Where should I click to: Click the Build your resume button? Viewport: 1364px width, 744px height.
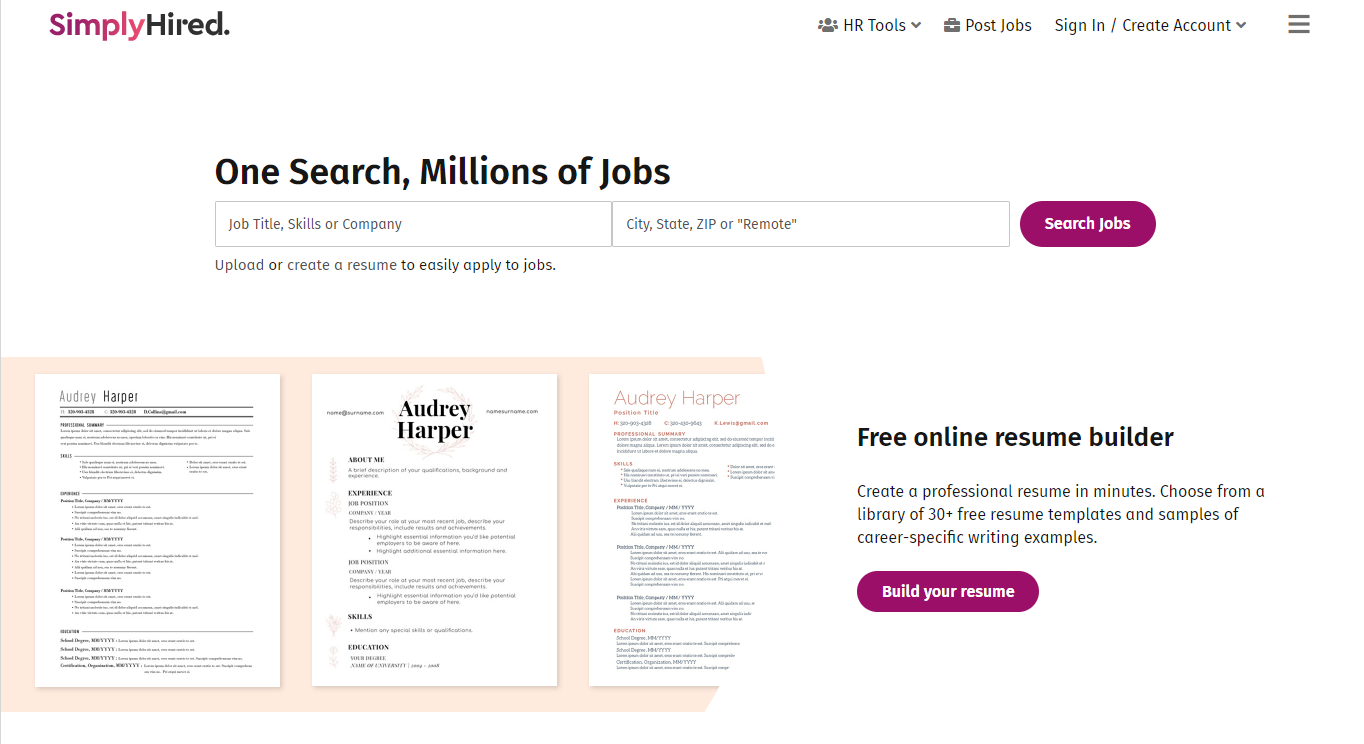point(948,592)
